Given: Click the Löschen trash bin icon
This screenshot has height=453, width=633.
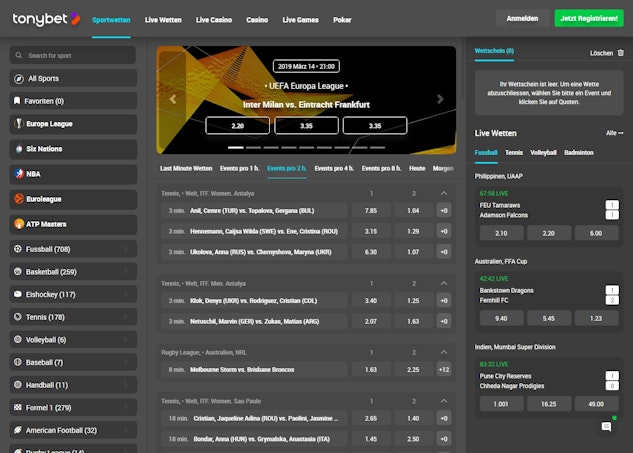Looking at the screenshot, I should (620, 53).
